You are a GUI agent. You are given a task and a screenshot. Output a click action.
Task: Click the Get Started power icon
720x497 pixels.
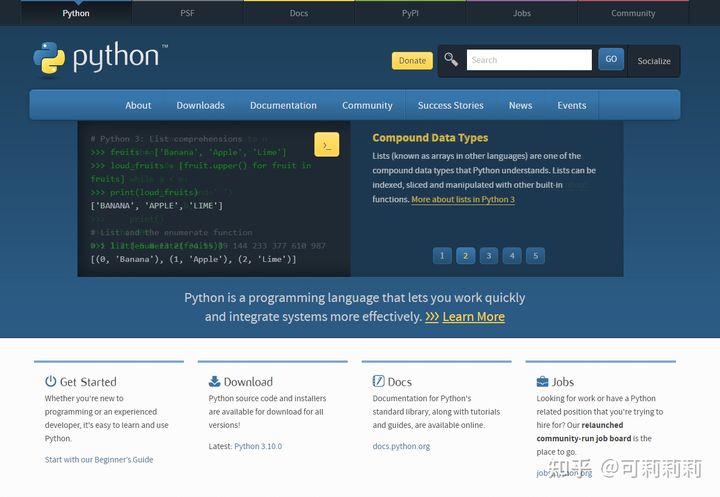(51, 381)
